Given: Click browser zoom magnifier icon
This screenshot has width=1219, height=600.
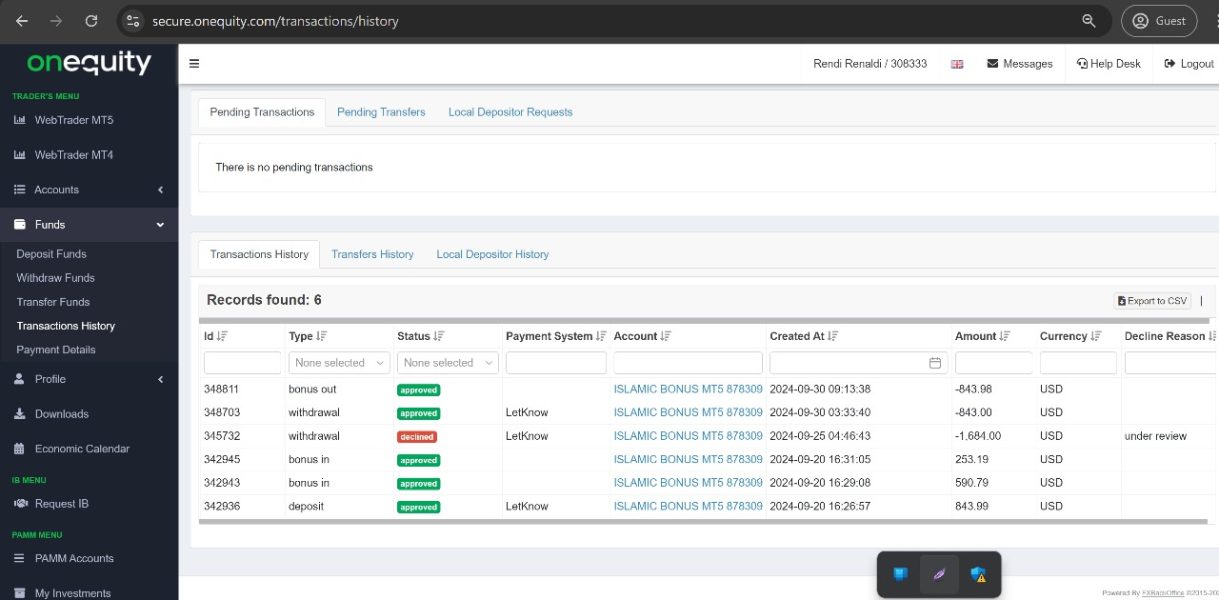Looking at the screenshot, I should (1089, 21).
